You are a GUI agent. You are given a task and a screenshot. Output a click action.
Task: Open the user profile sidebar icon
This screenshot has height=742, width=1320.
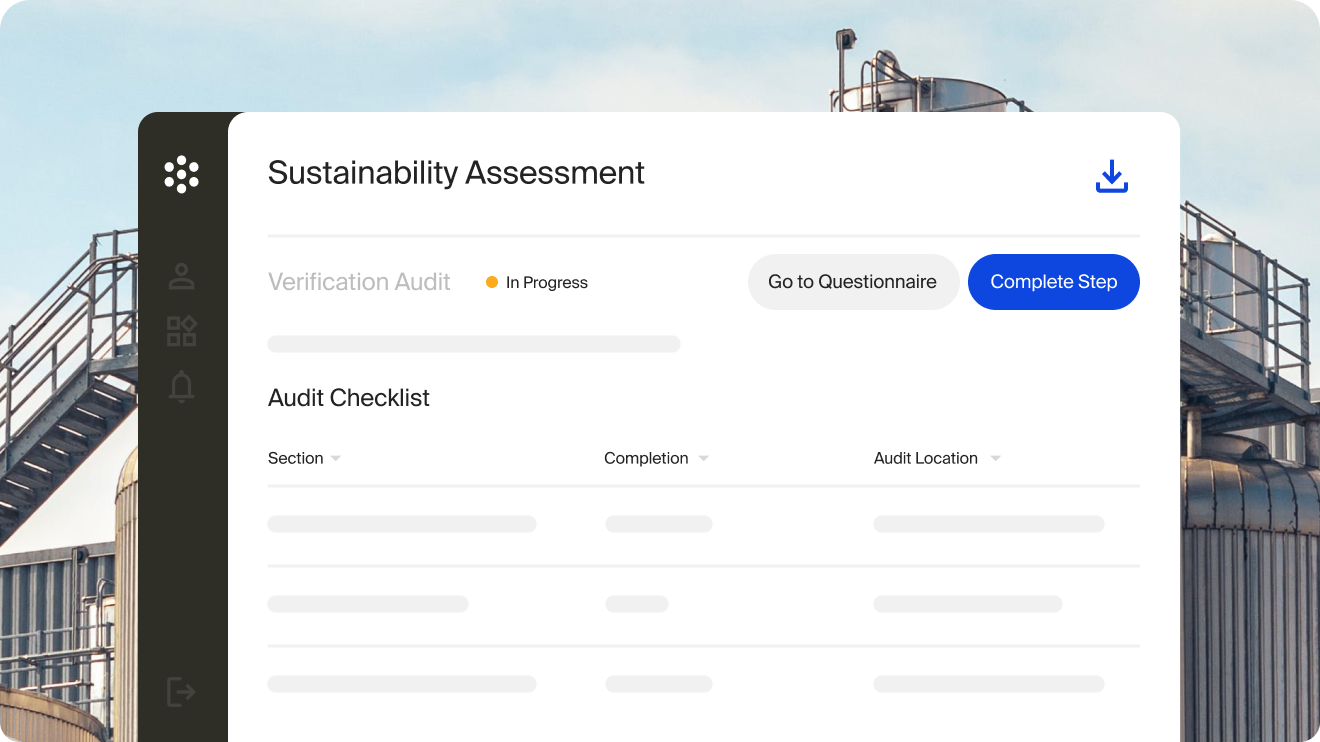coord(181,277)
